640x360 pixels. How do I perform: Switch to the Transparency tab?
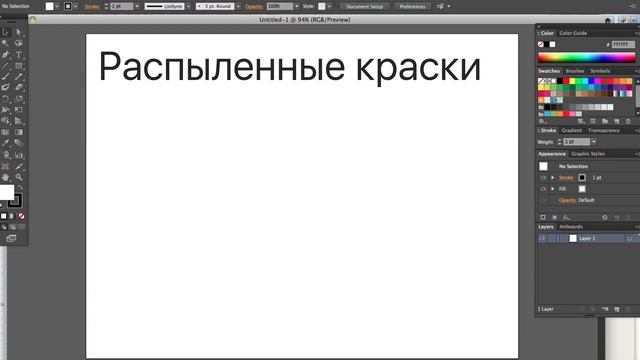[603, 131]
